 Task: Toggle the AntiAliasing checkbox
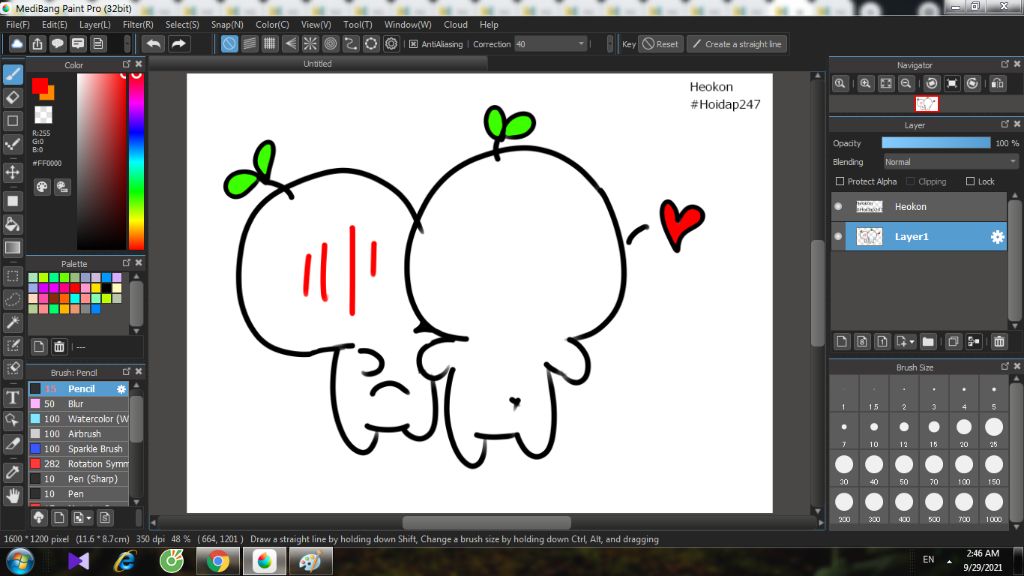pyautogui.click(x=413, y=44)
